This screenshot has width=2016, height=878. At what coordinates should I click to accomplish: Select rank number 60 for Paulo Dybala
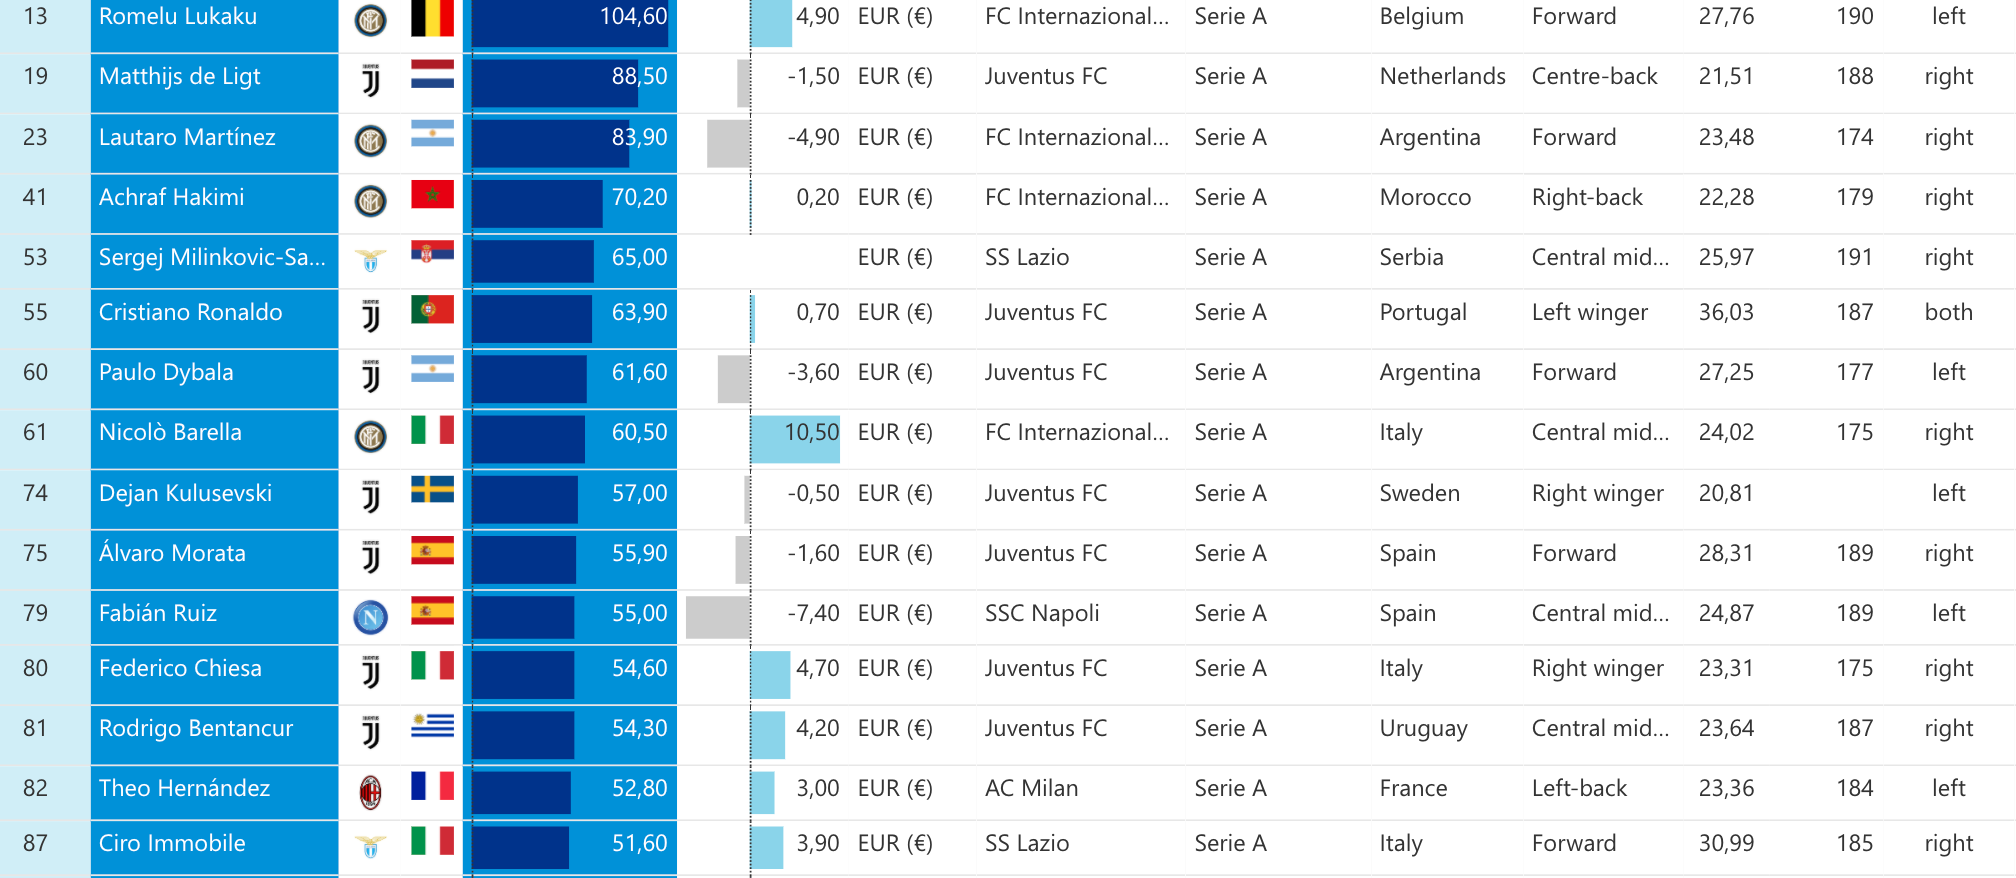(35, 372)
